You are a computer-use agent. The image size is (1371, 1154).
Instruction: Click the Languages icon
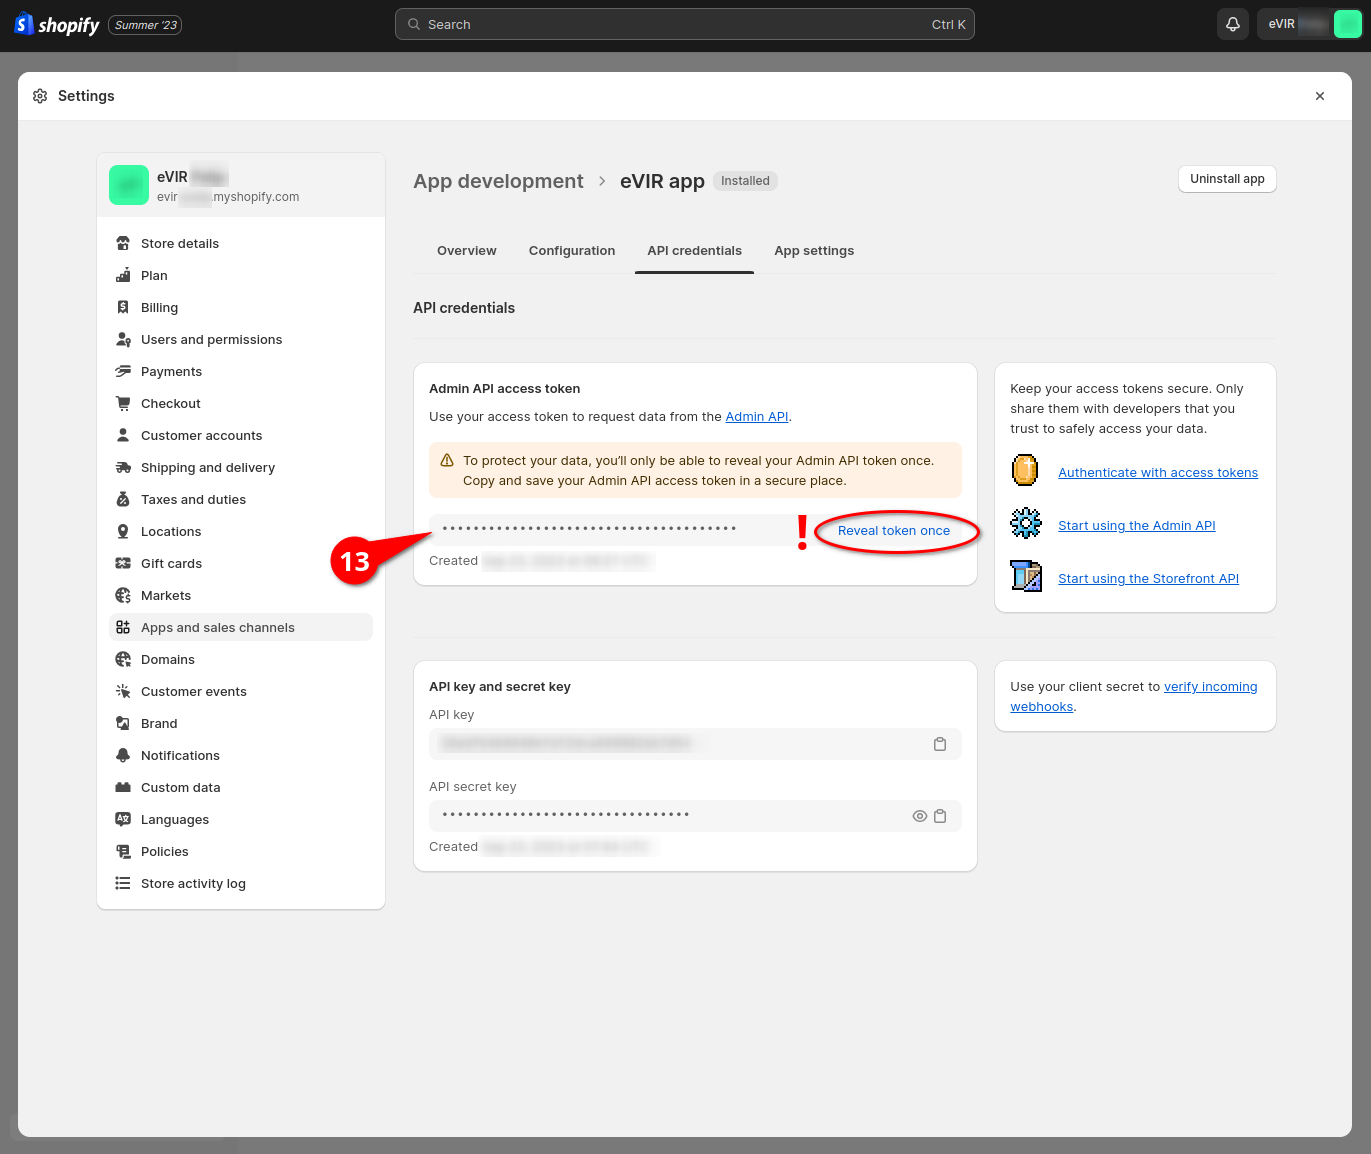123,819
